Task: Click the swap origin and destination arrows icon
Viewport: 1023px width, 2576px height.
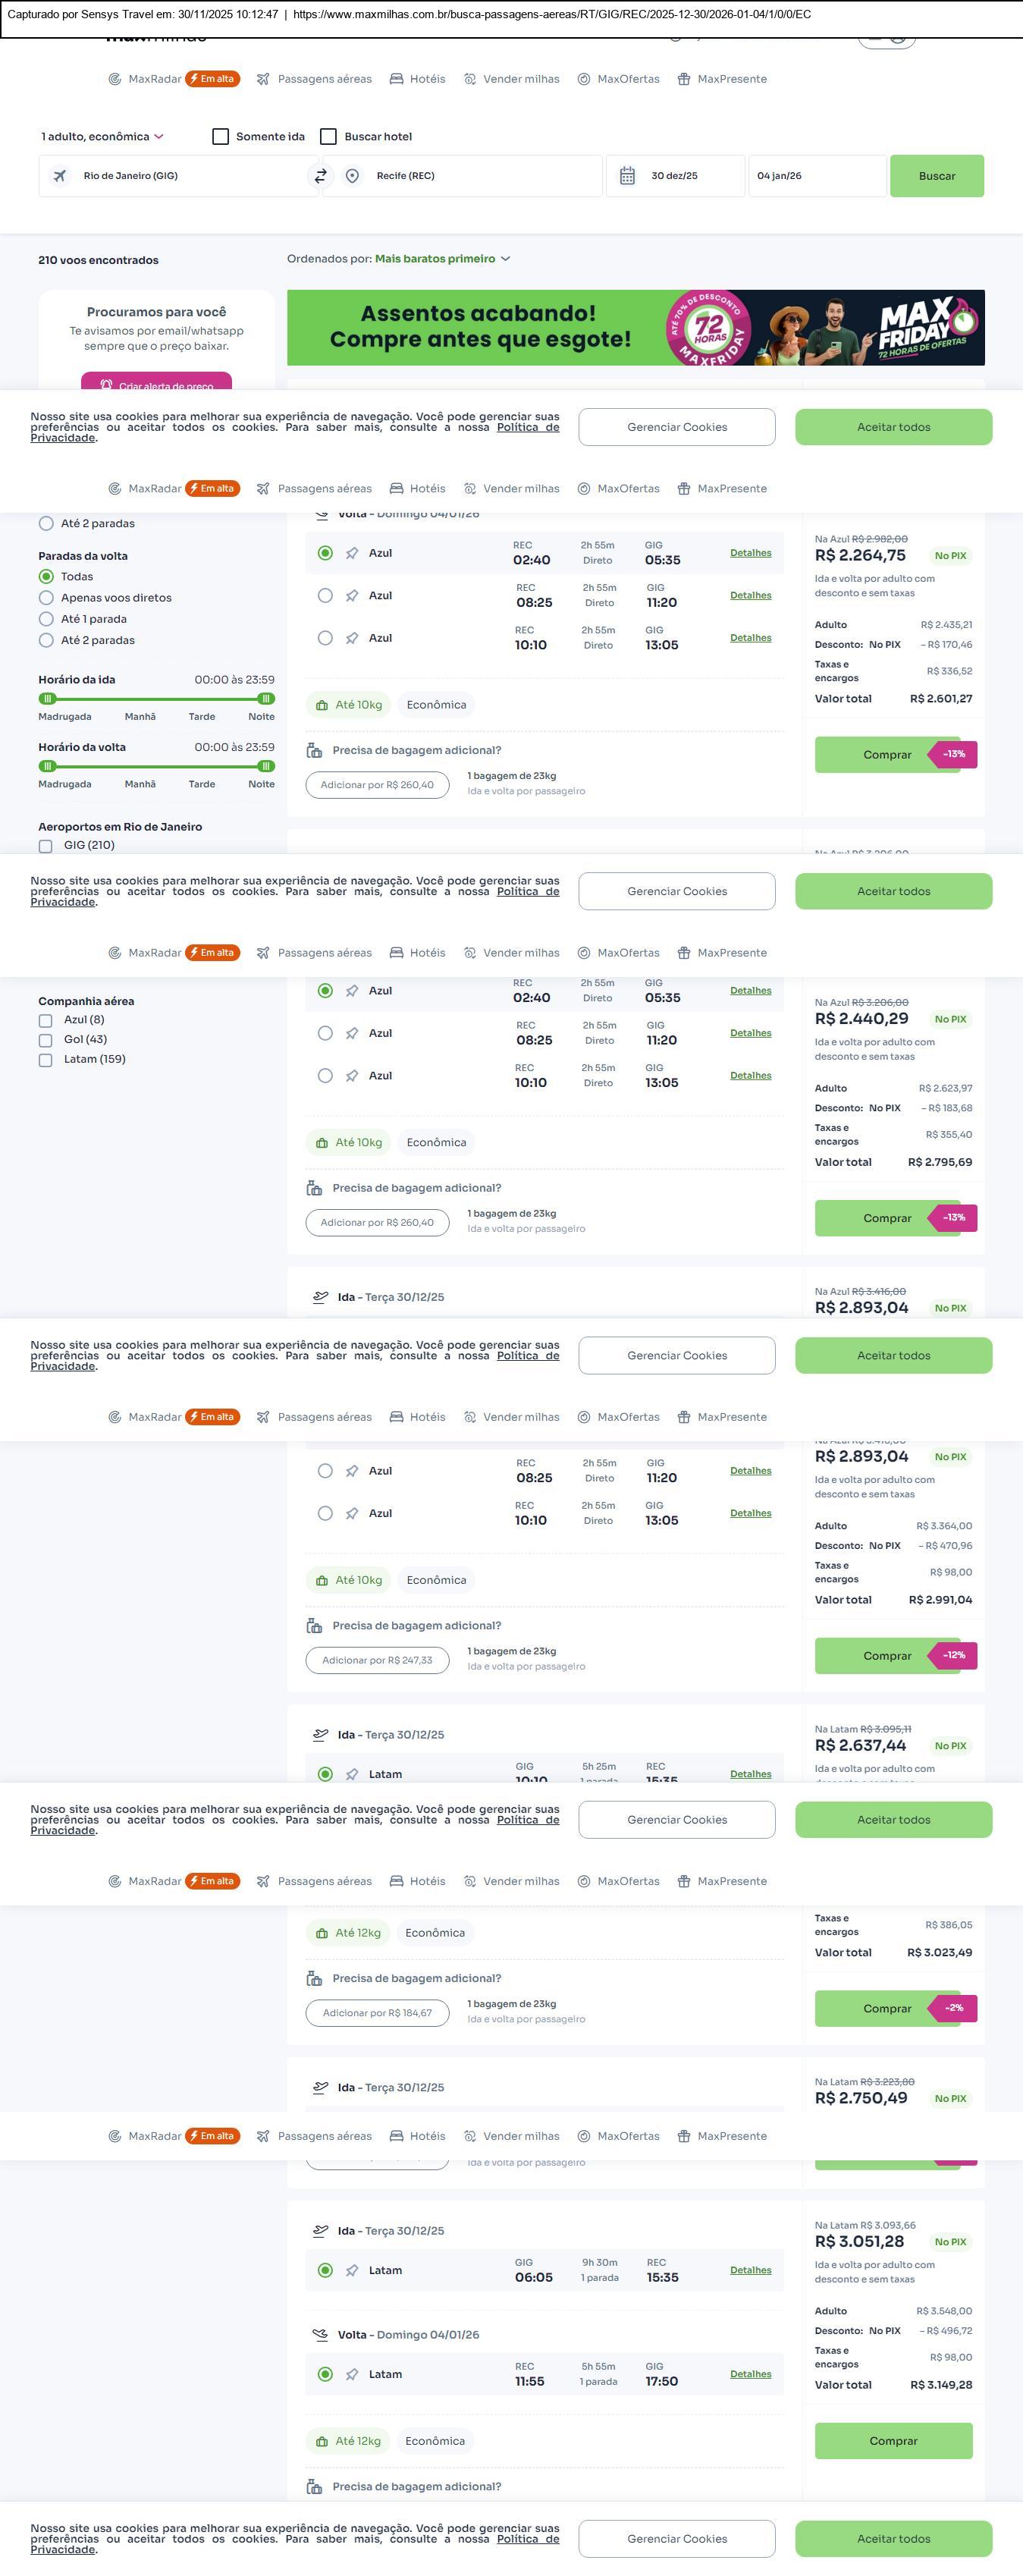Action: 321,176
